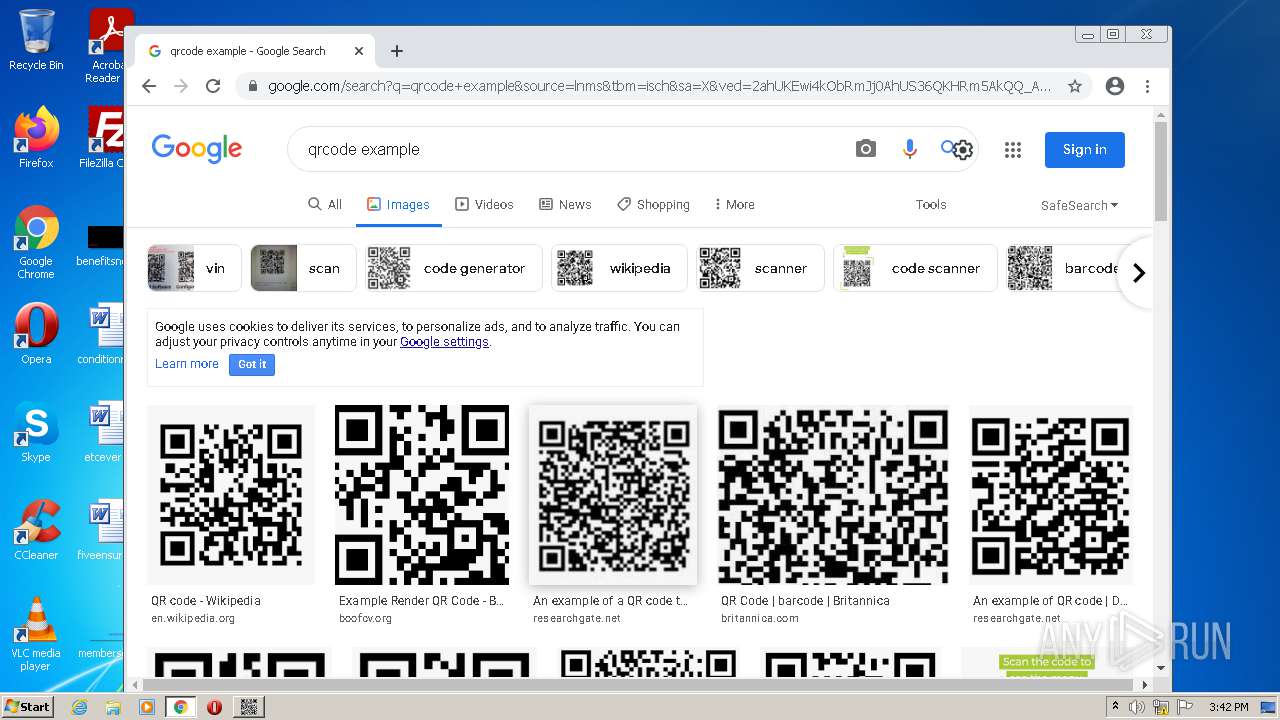Open a new tab with plus button

(x=397, y=51)
